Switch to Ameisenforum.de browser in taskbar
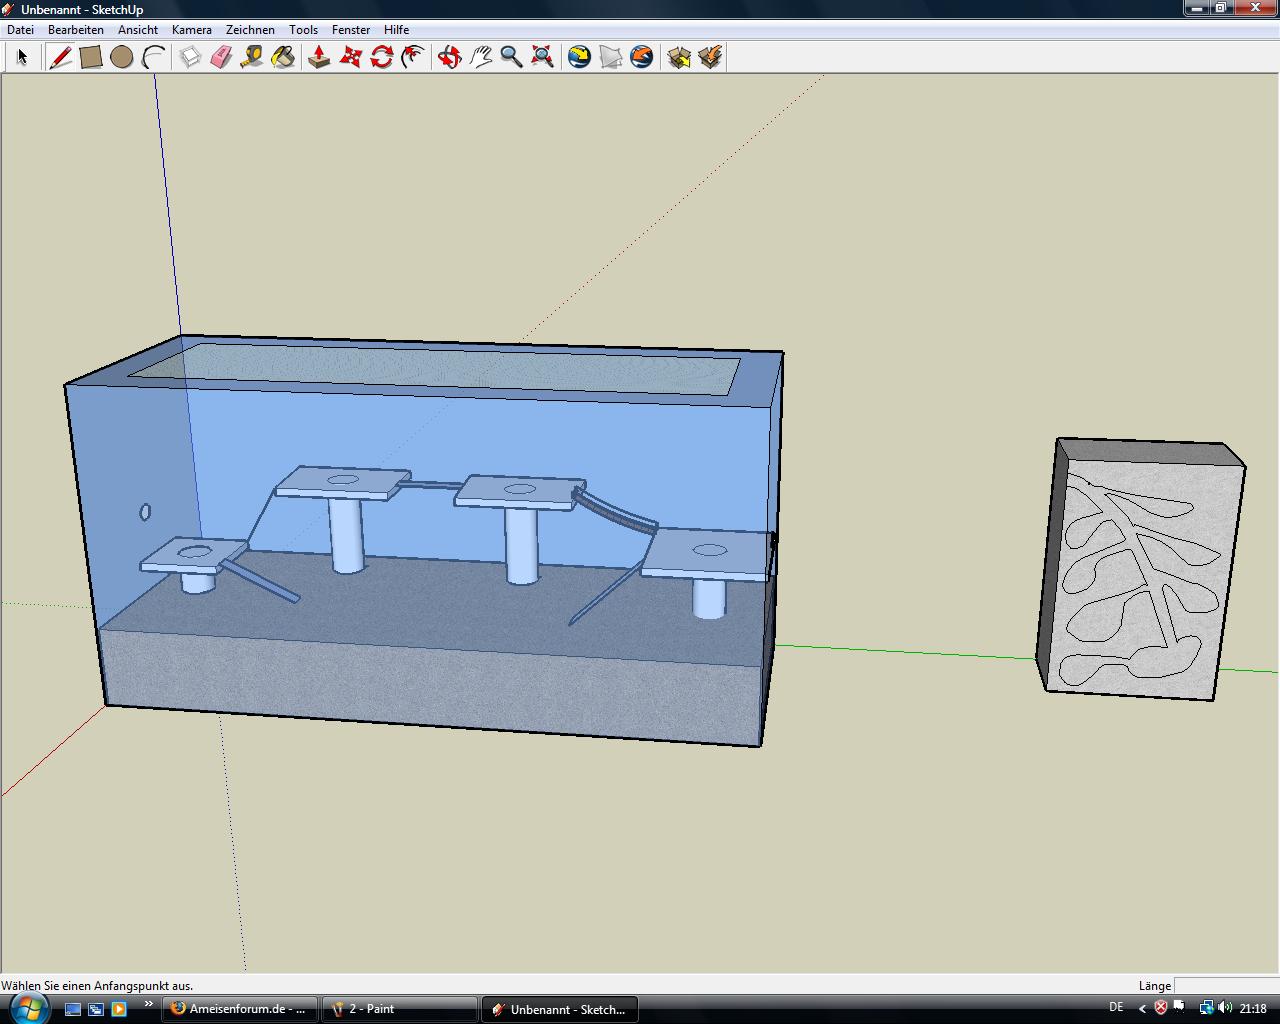 (x=240, y=1009)
